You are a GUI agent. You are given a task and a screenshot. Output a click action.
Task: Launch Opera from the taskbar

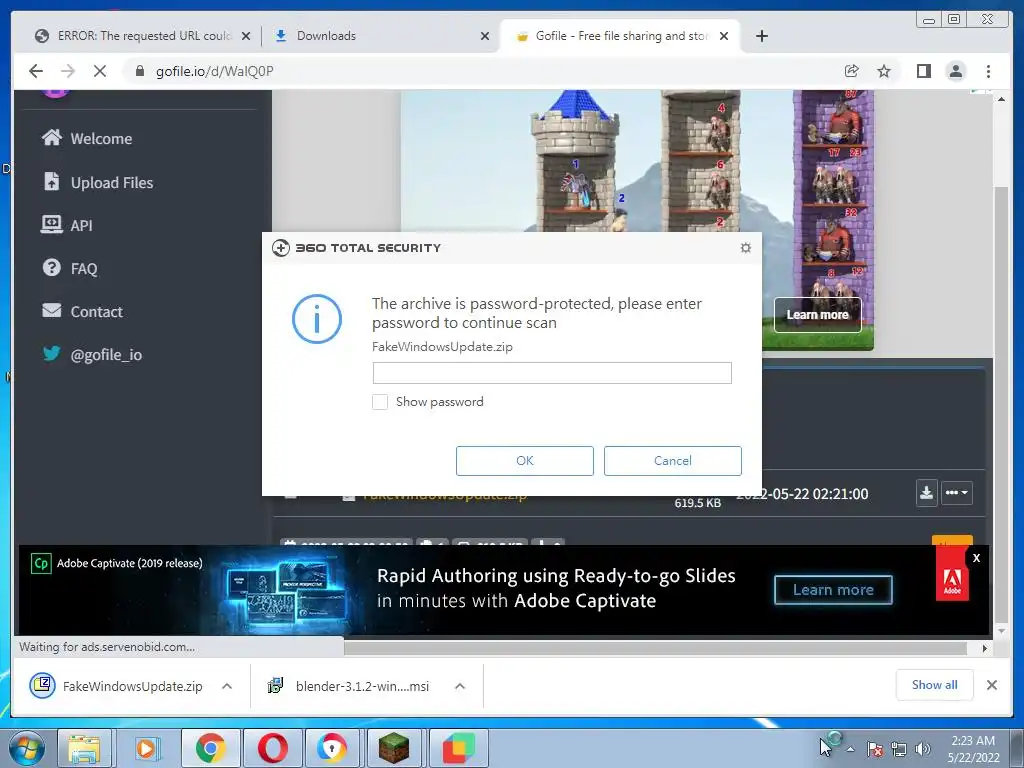[272, 748]
